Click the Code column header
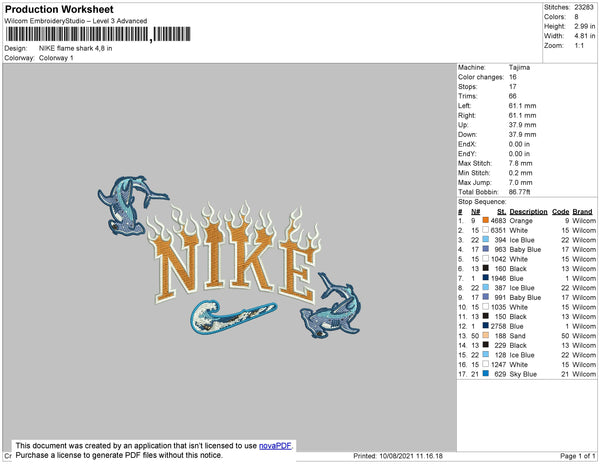Screen dimensions: 600x464 tap(561, 212)
